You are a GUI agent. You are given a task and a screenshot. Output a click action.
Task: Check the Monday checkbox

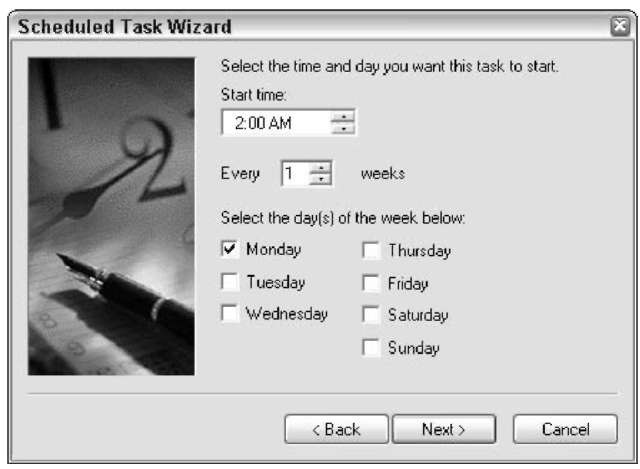tap(230, 249)
